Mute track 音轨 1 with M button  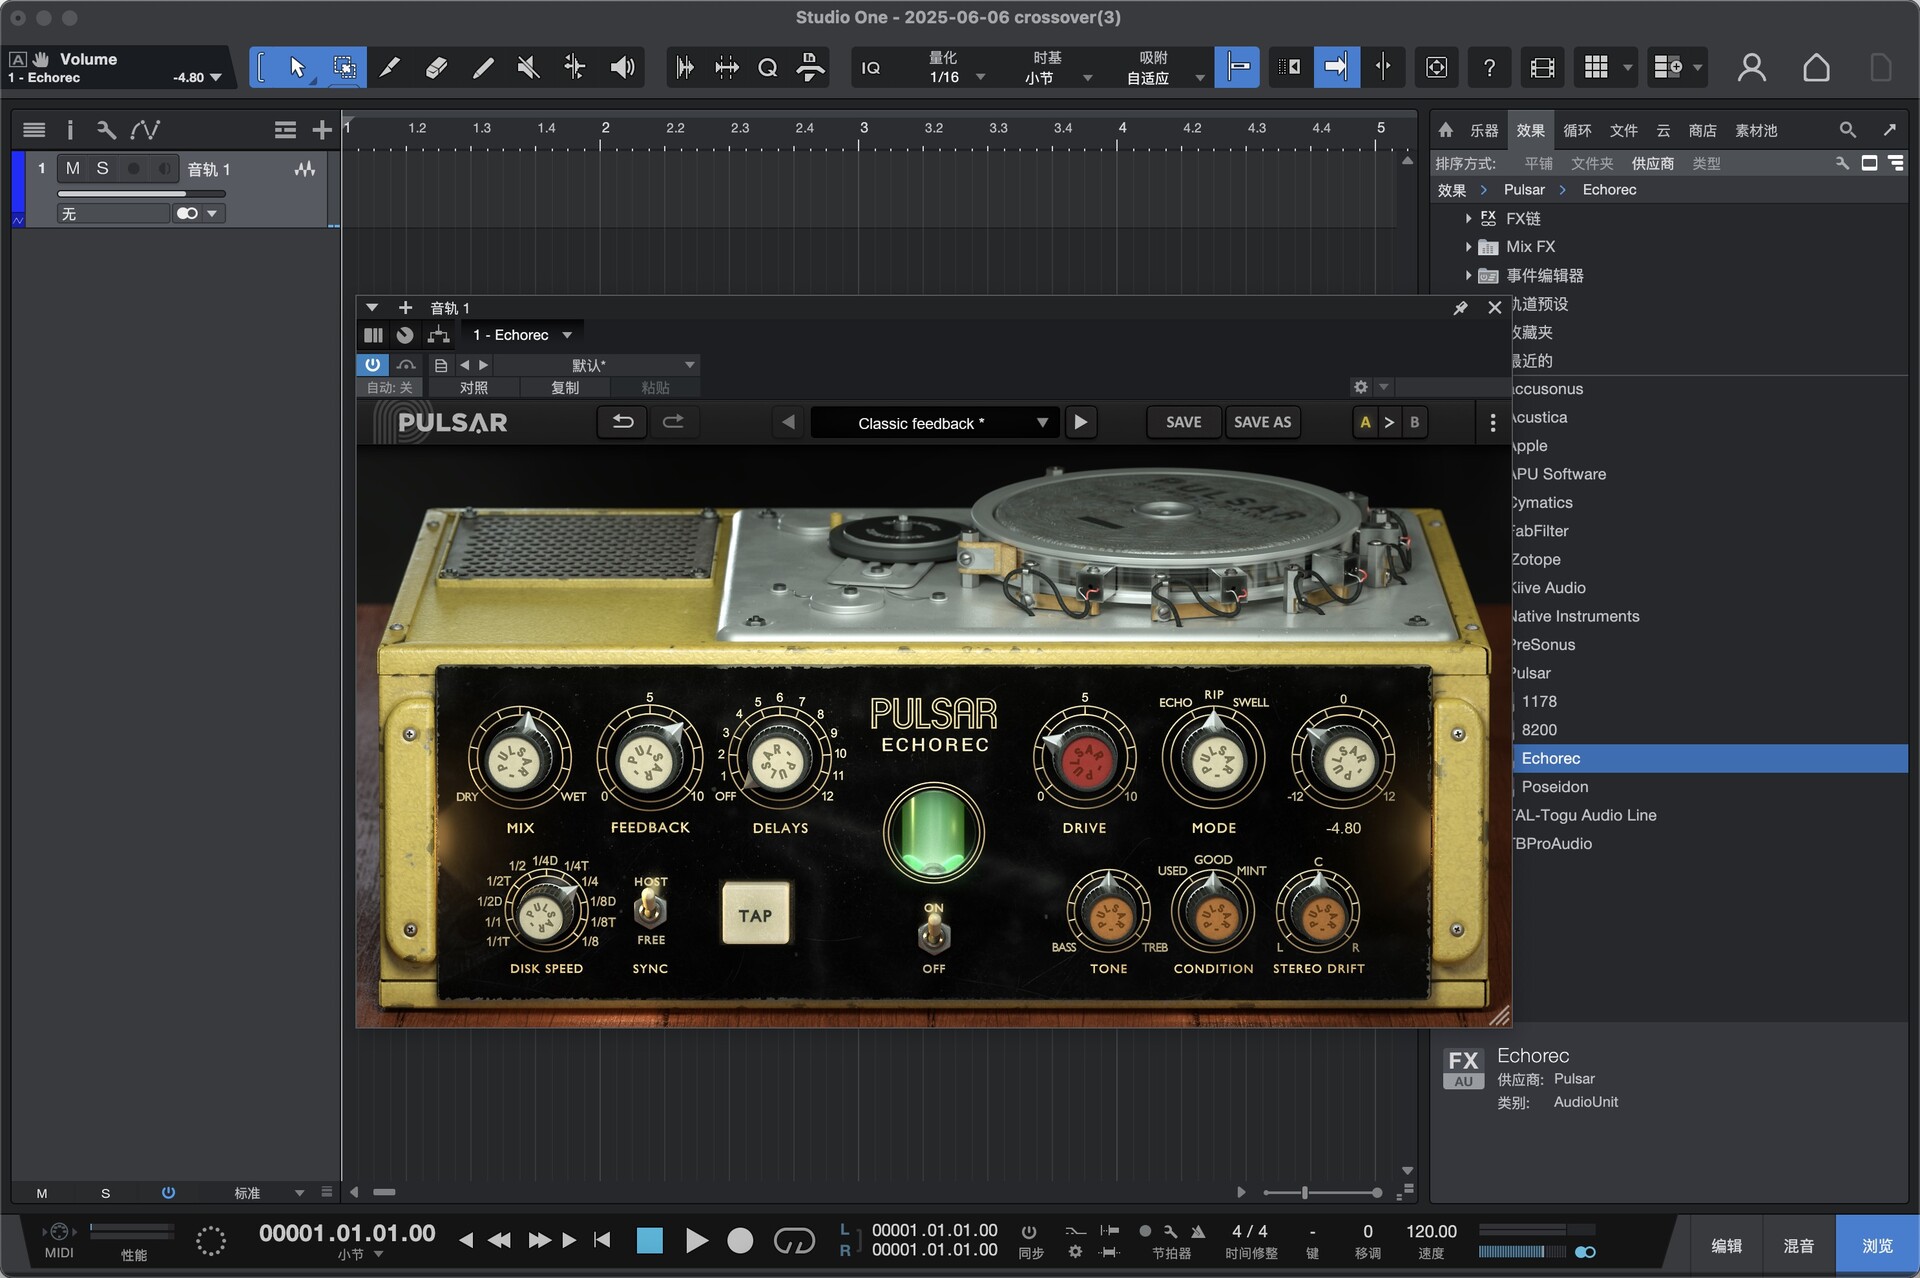(x=73, y=169)
